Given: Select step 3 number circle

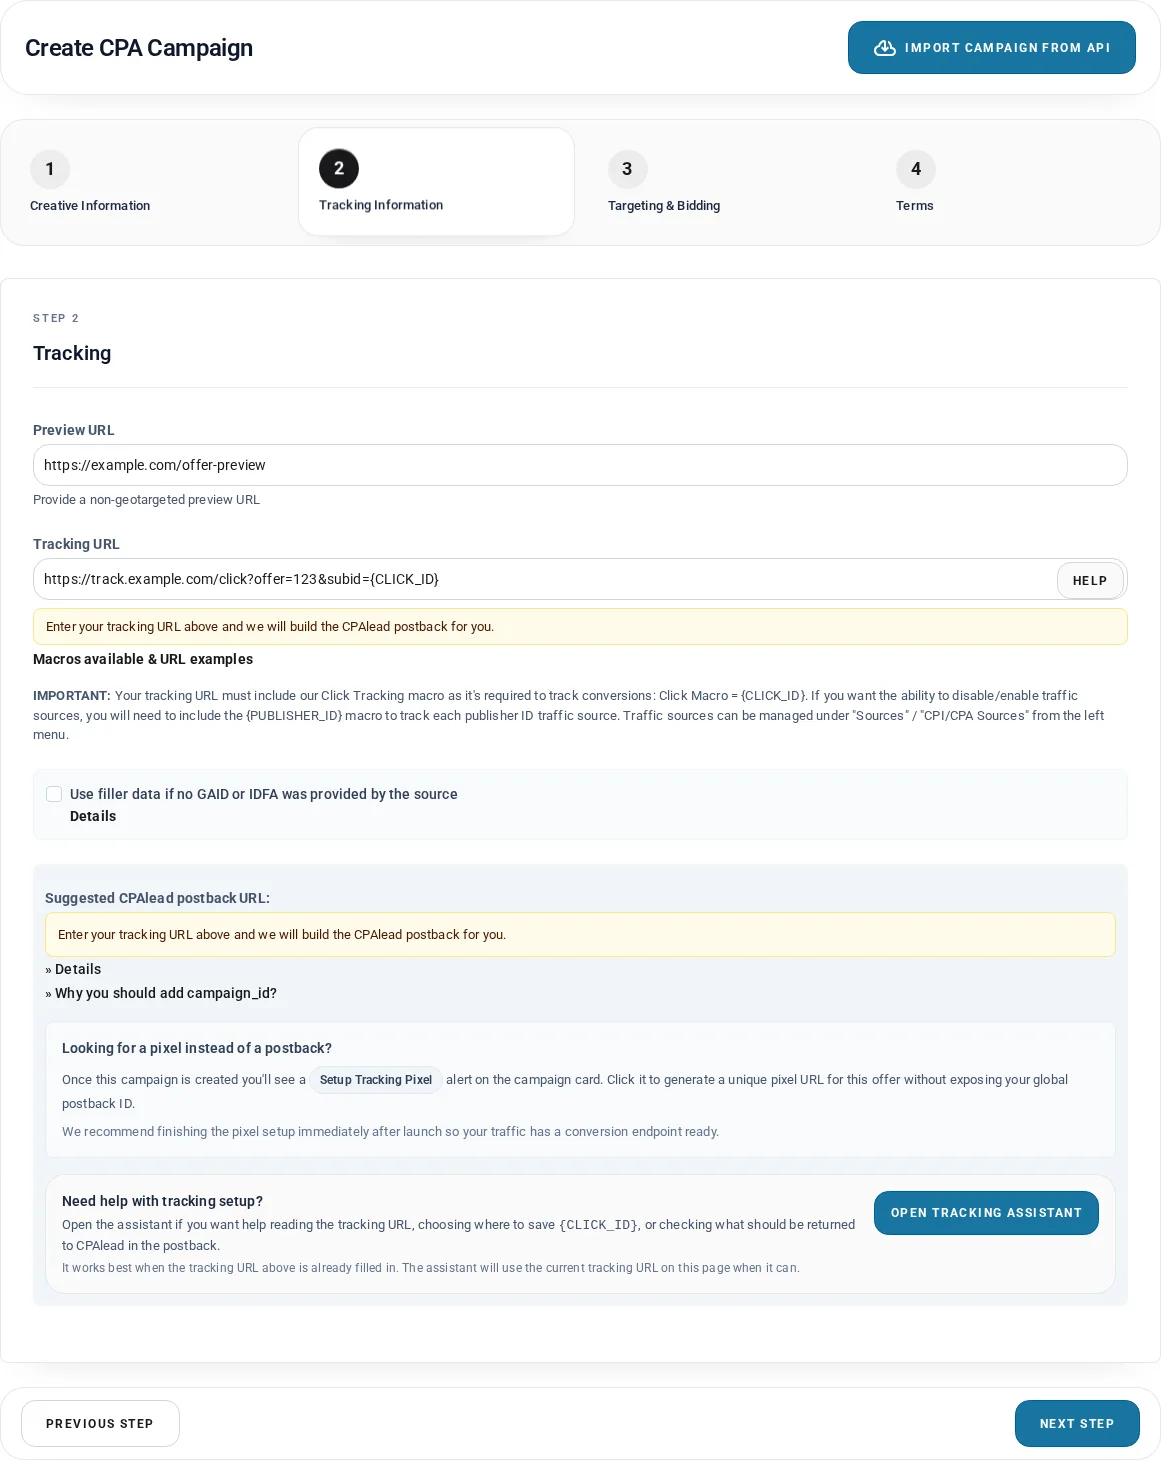Looking at the screenshot, I should pos(627,169).
